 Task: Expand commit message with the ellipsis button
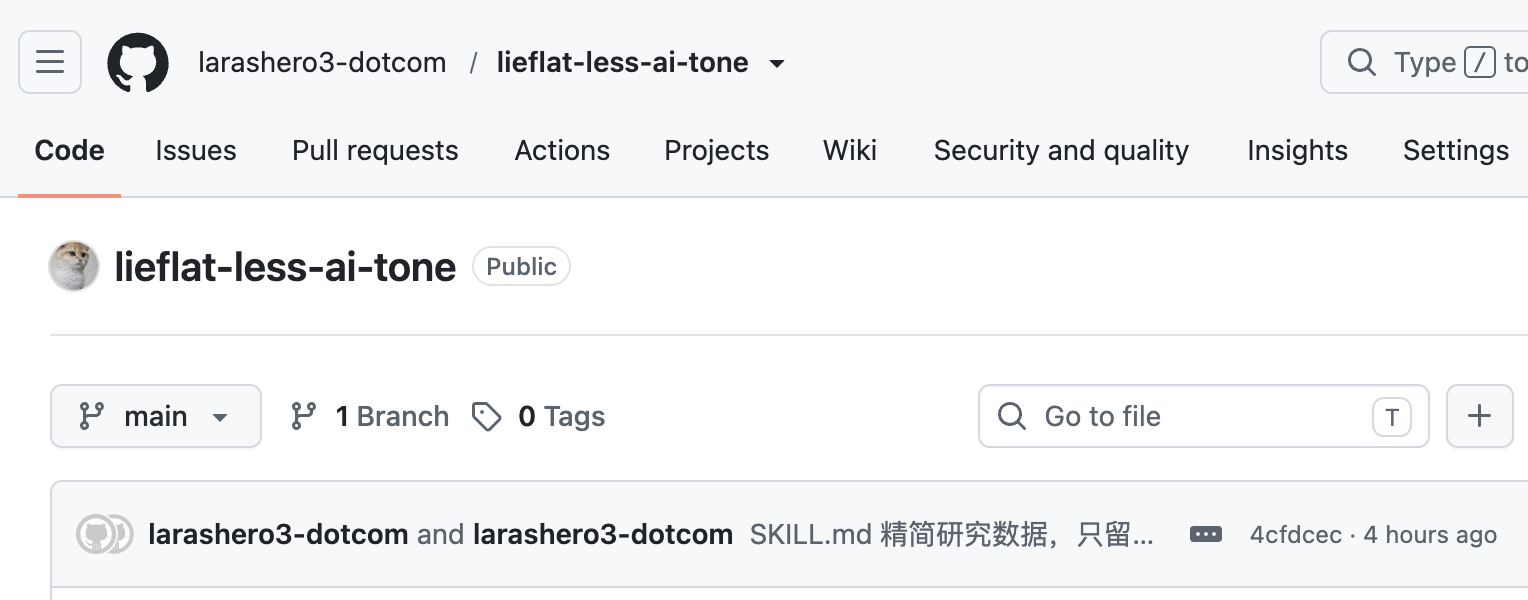pos(1205,534)
